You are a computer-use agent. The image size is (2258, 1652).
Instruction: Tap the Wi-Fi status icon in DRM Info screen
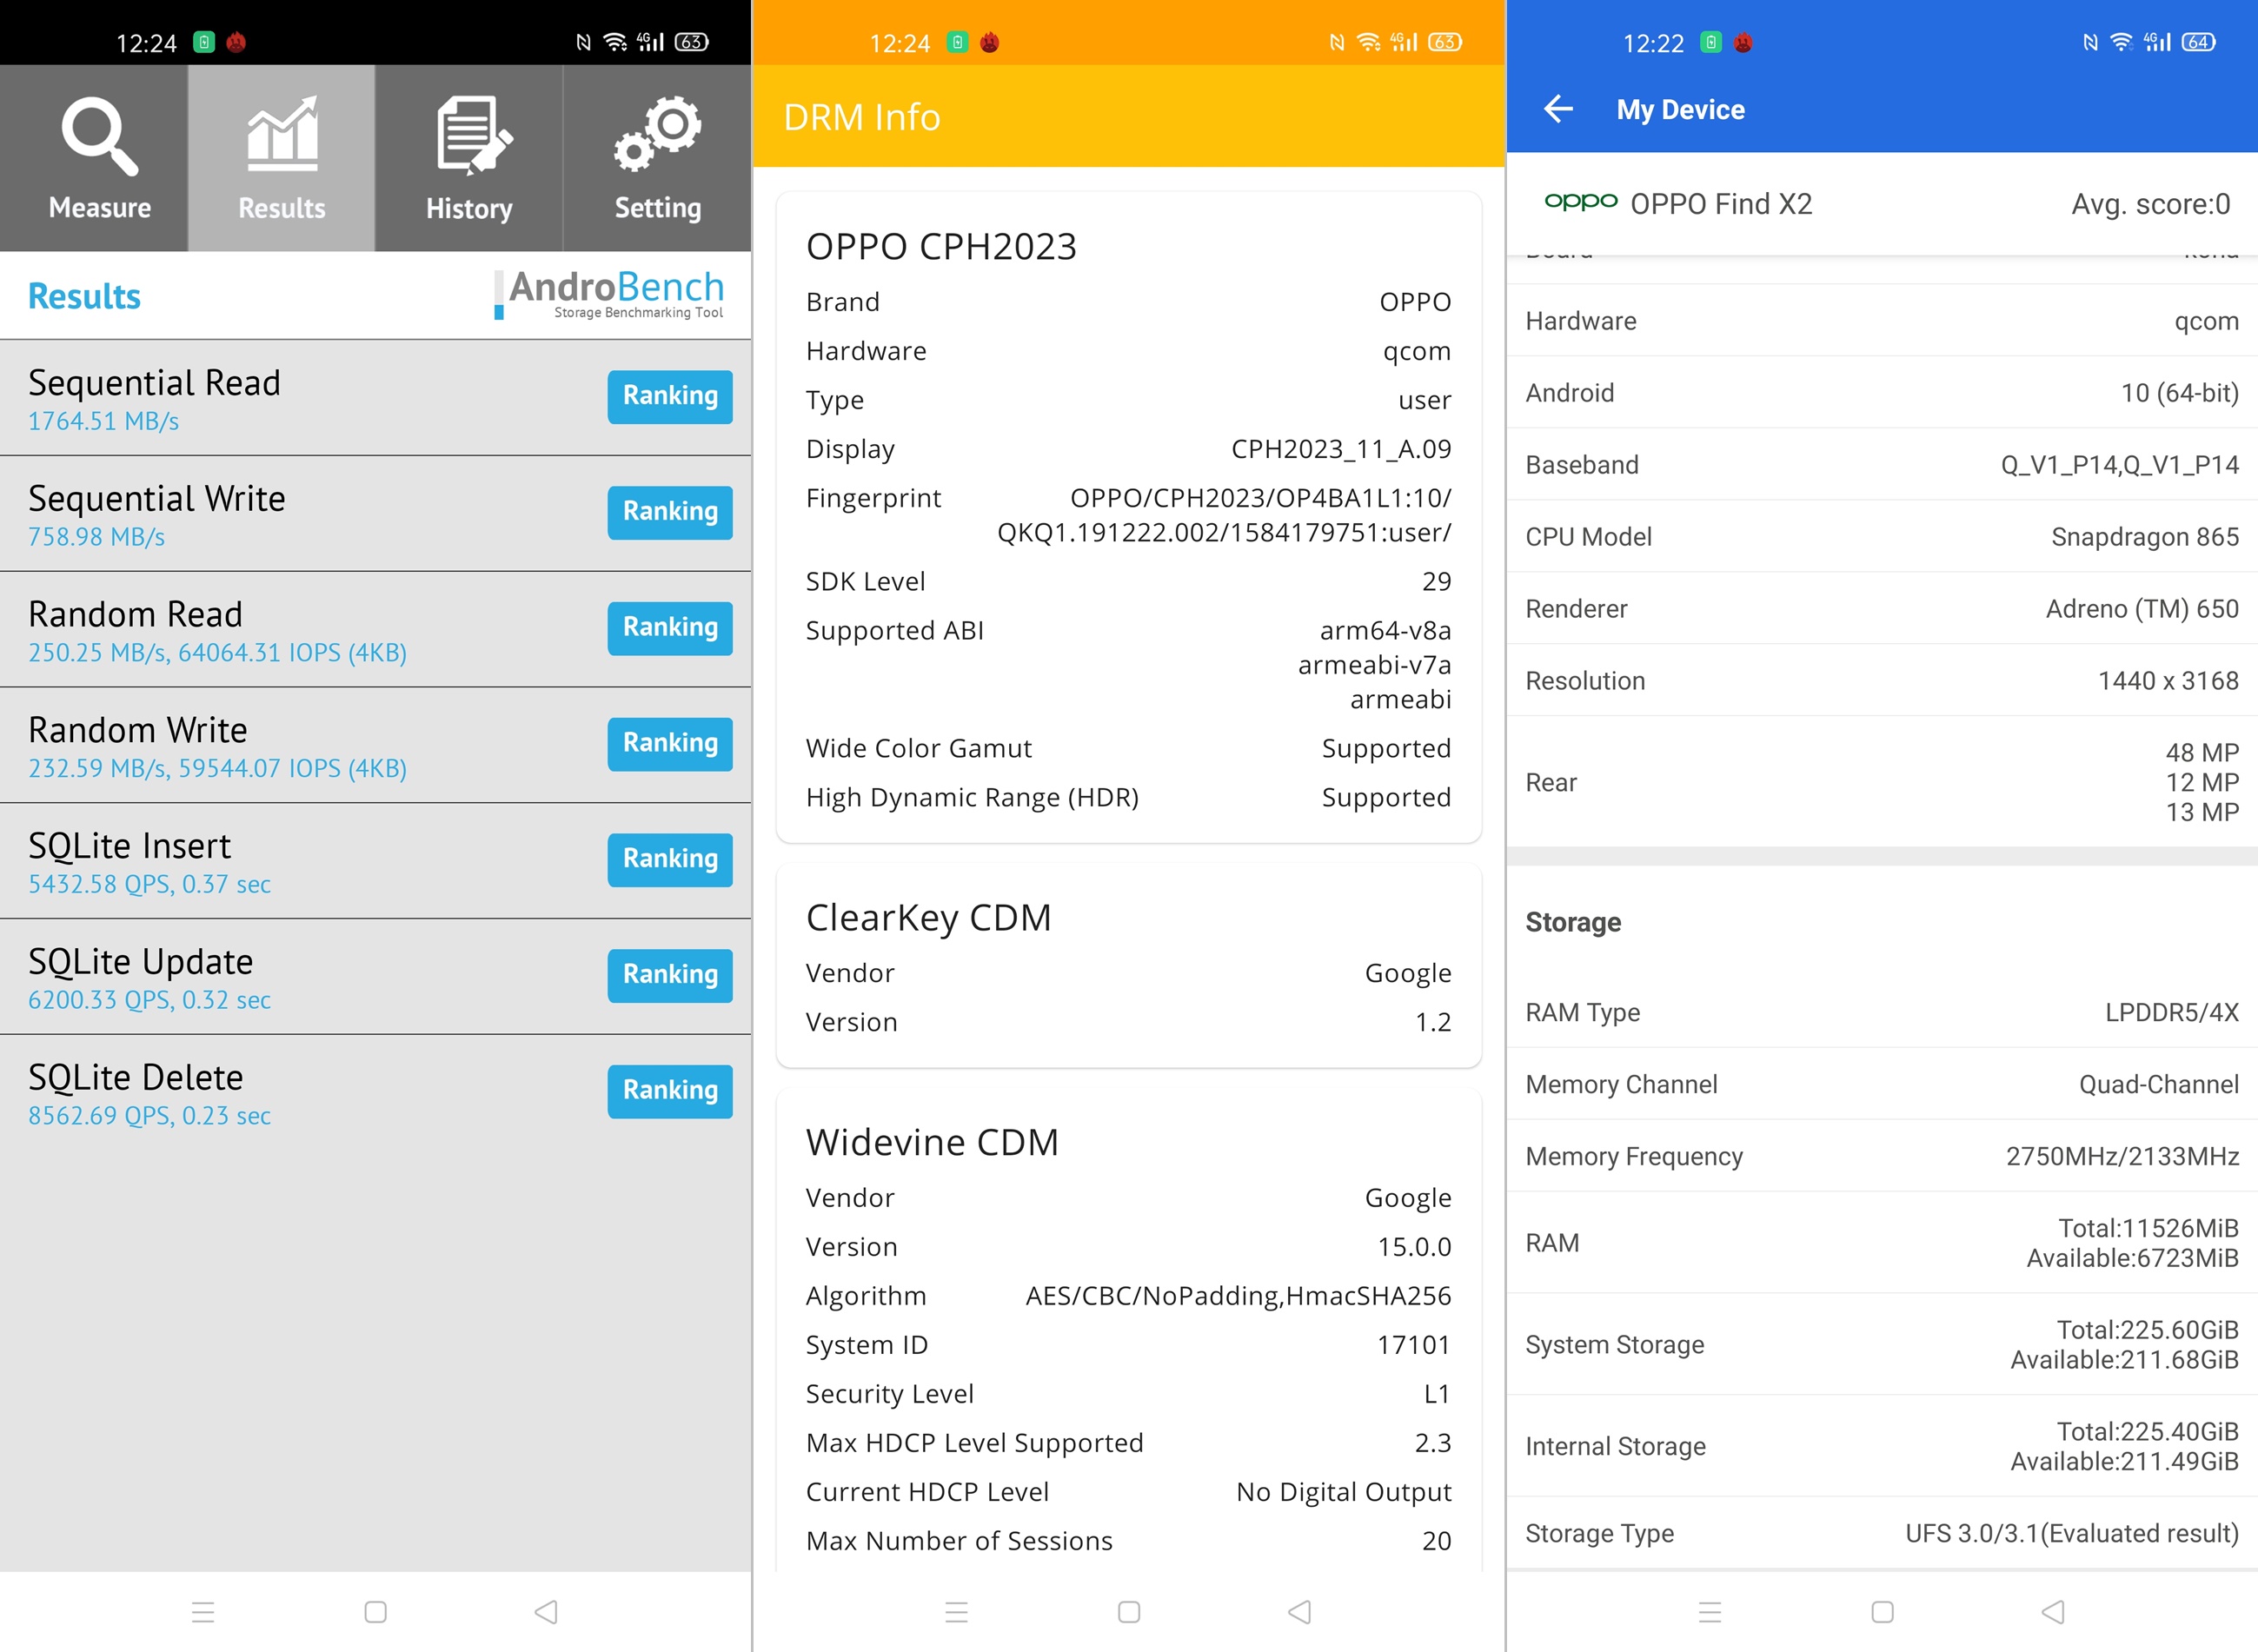coord(1368,42)
